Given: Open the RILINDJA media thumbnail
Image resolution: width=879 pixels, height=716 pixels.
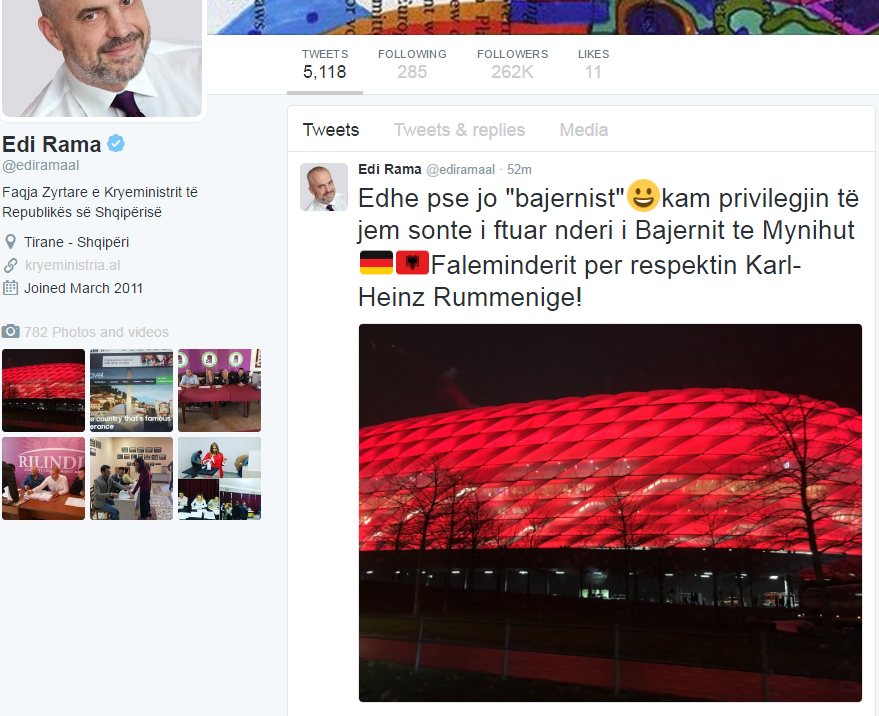Looking at the screenshot, I should [x=43, y=478].
